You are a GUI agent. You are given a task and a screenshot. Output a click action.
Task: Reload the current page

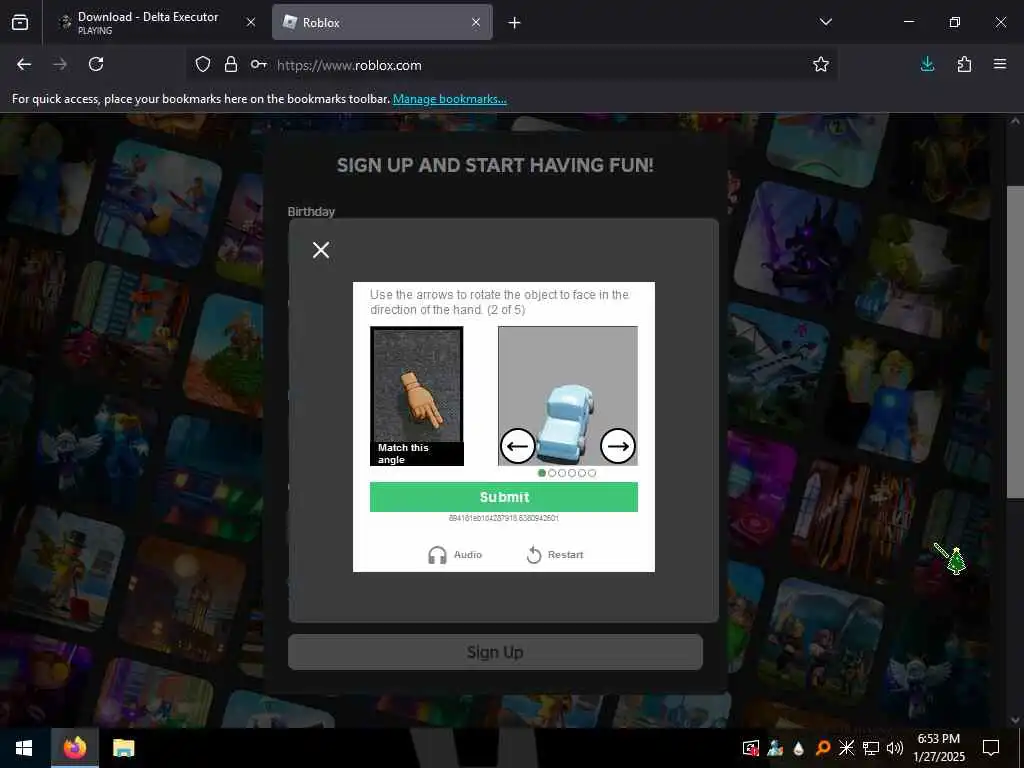click(96, 64)
